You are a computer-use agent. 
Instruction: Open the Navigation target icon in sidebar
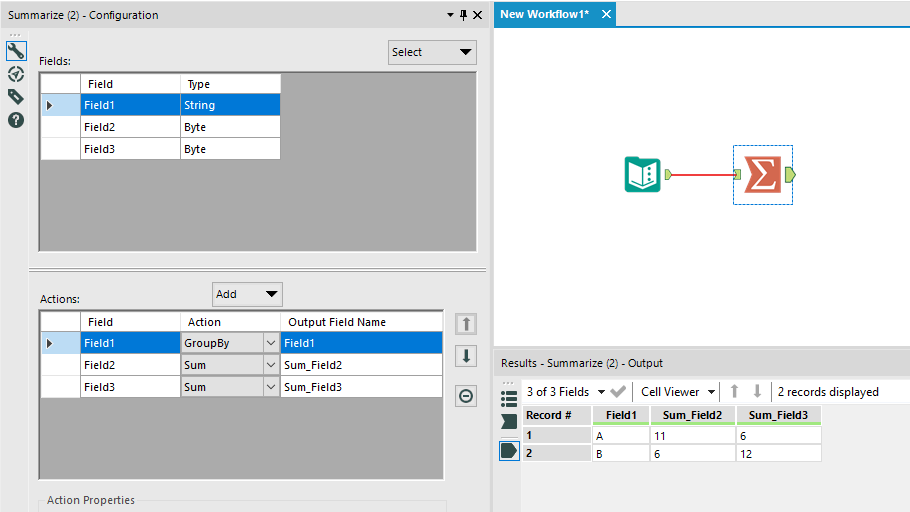click(16, 74)
